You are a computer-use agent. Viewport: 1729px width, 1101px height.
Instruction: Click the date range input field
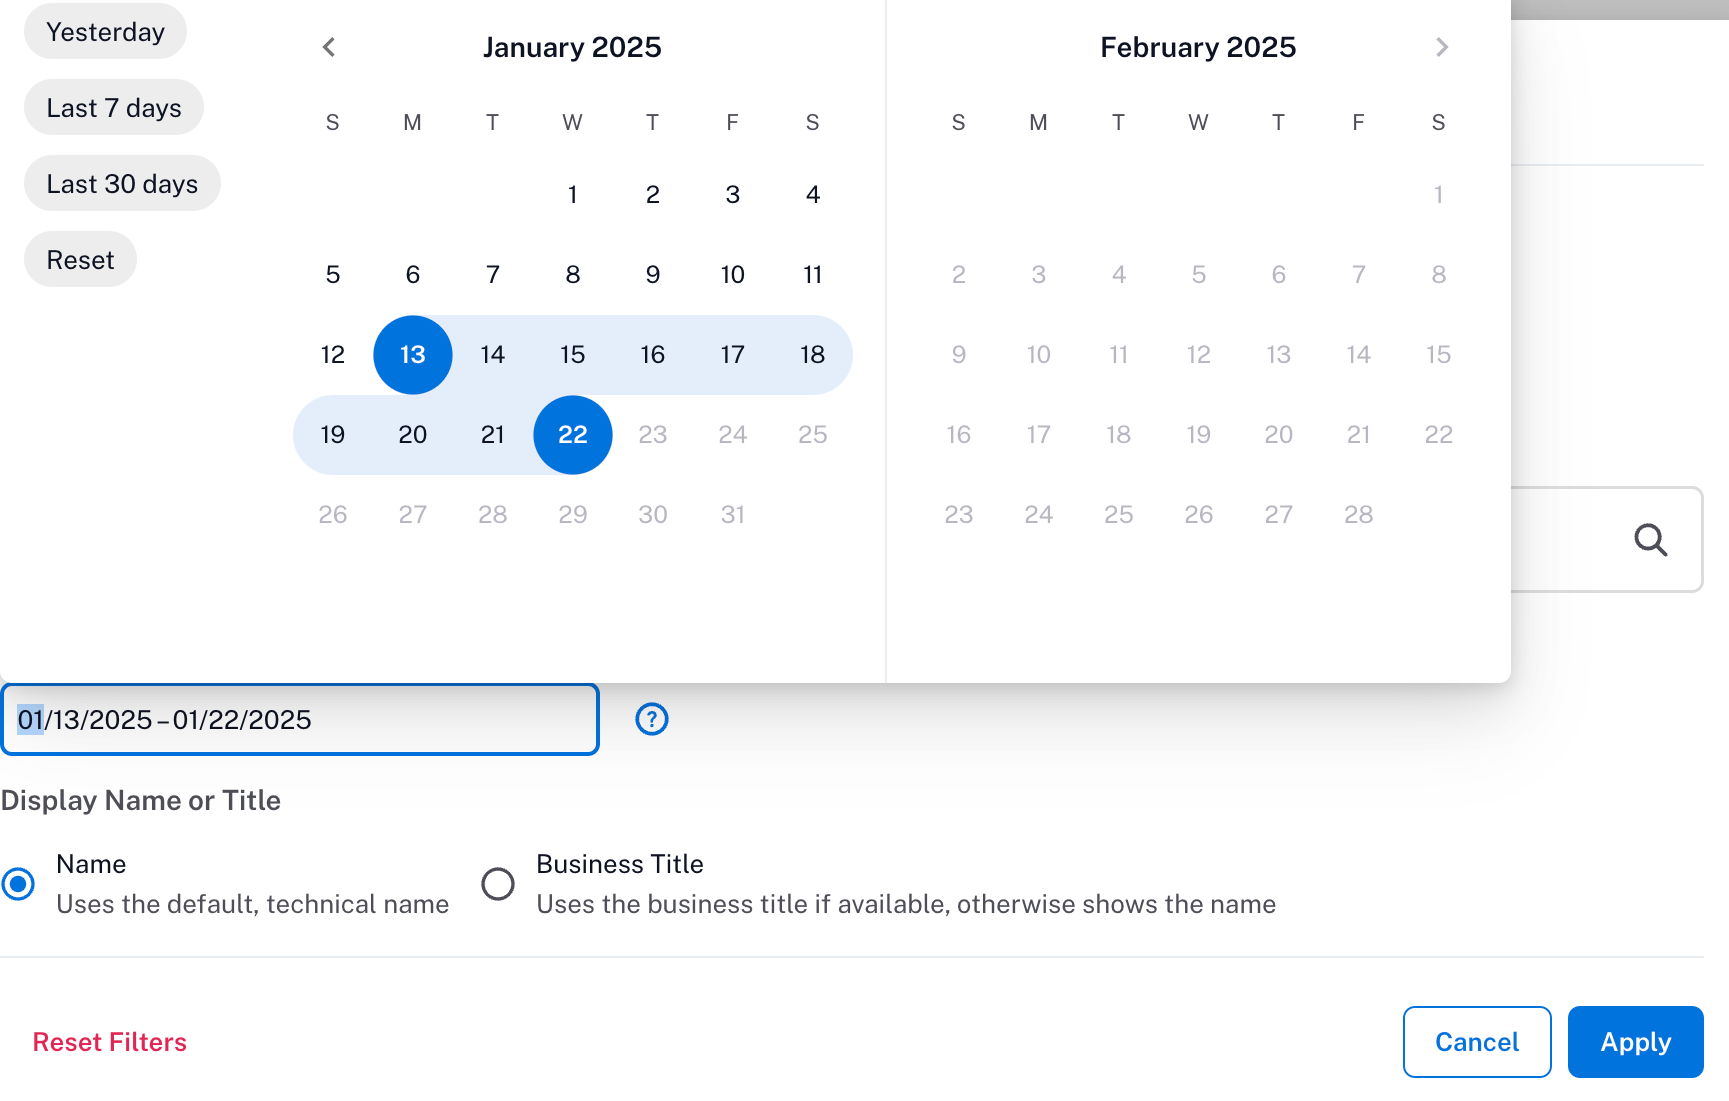click(300, 720)
